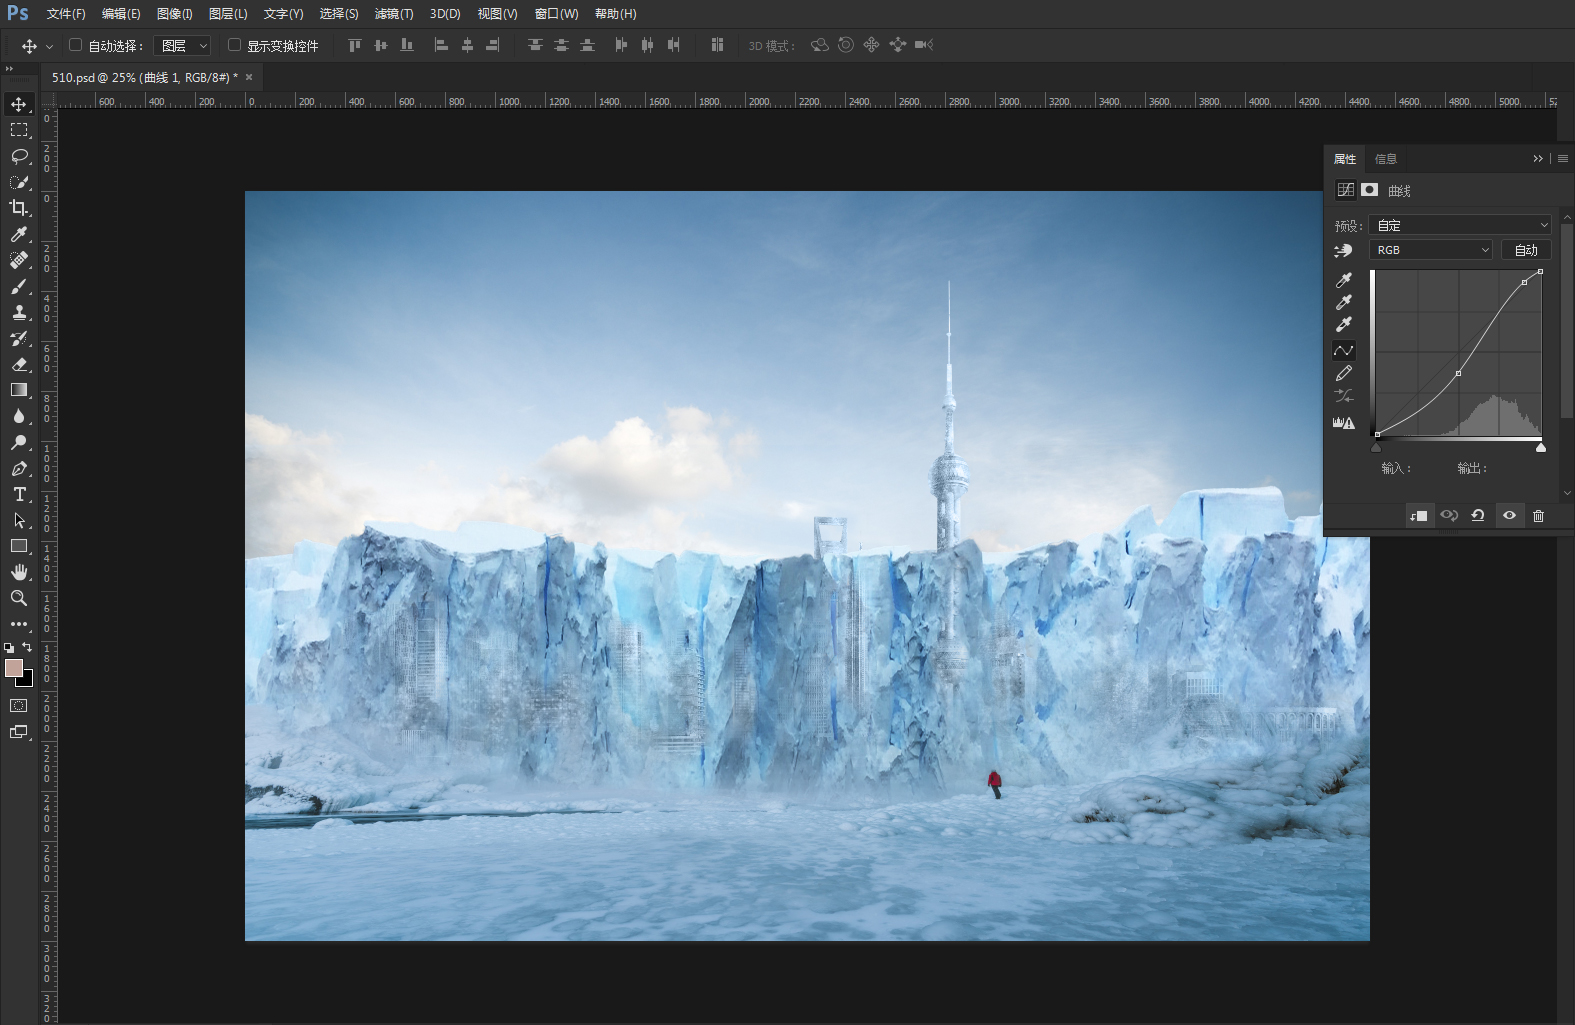
Task: Enable the 显示变换控件 checkbox
Action: pos(234,45)
